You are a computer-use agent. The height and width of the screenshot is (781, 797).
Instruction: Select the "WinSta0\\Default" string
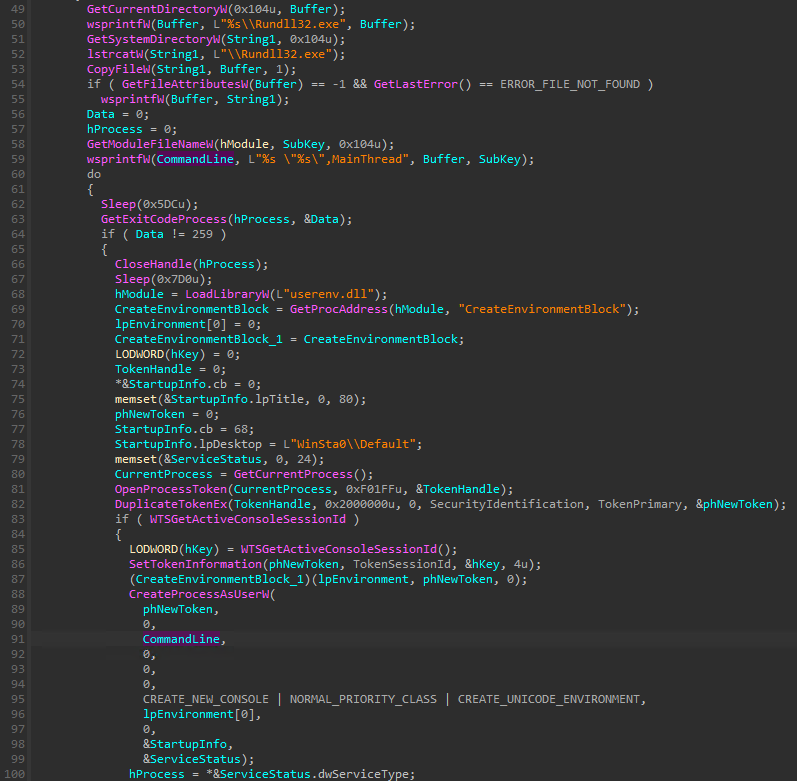[353, 444]
